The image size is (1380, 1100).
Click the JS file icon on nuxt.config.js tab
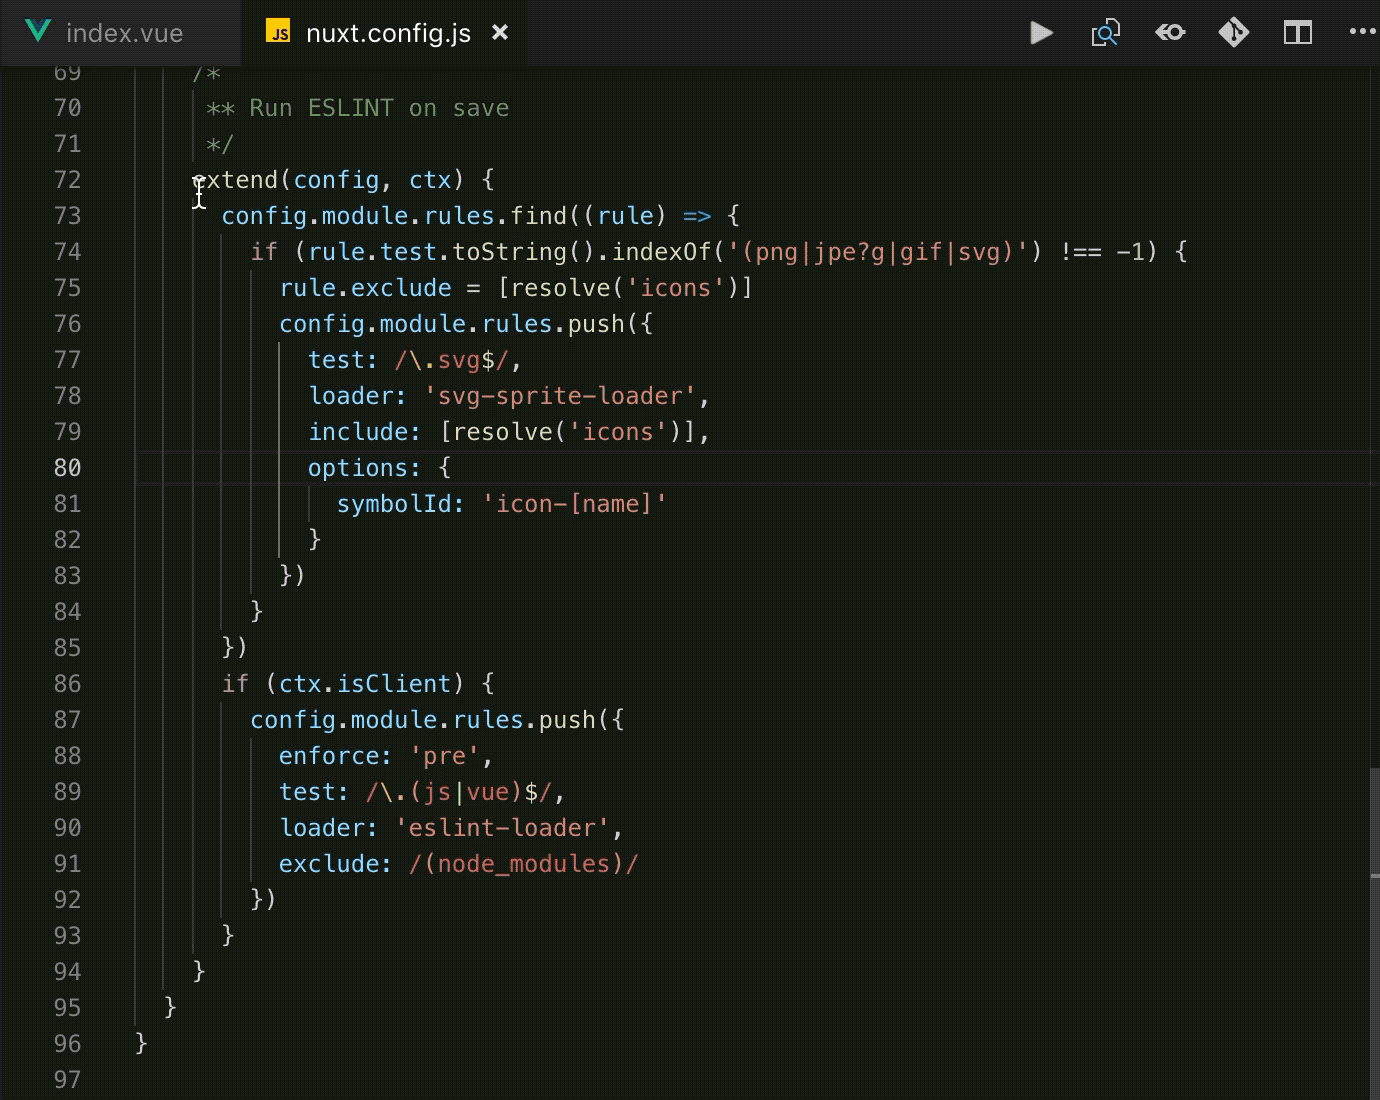pyautogui.click(x=278, y=33)
